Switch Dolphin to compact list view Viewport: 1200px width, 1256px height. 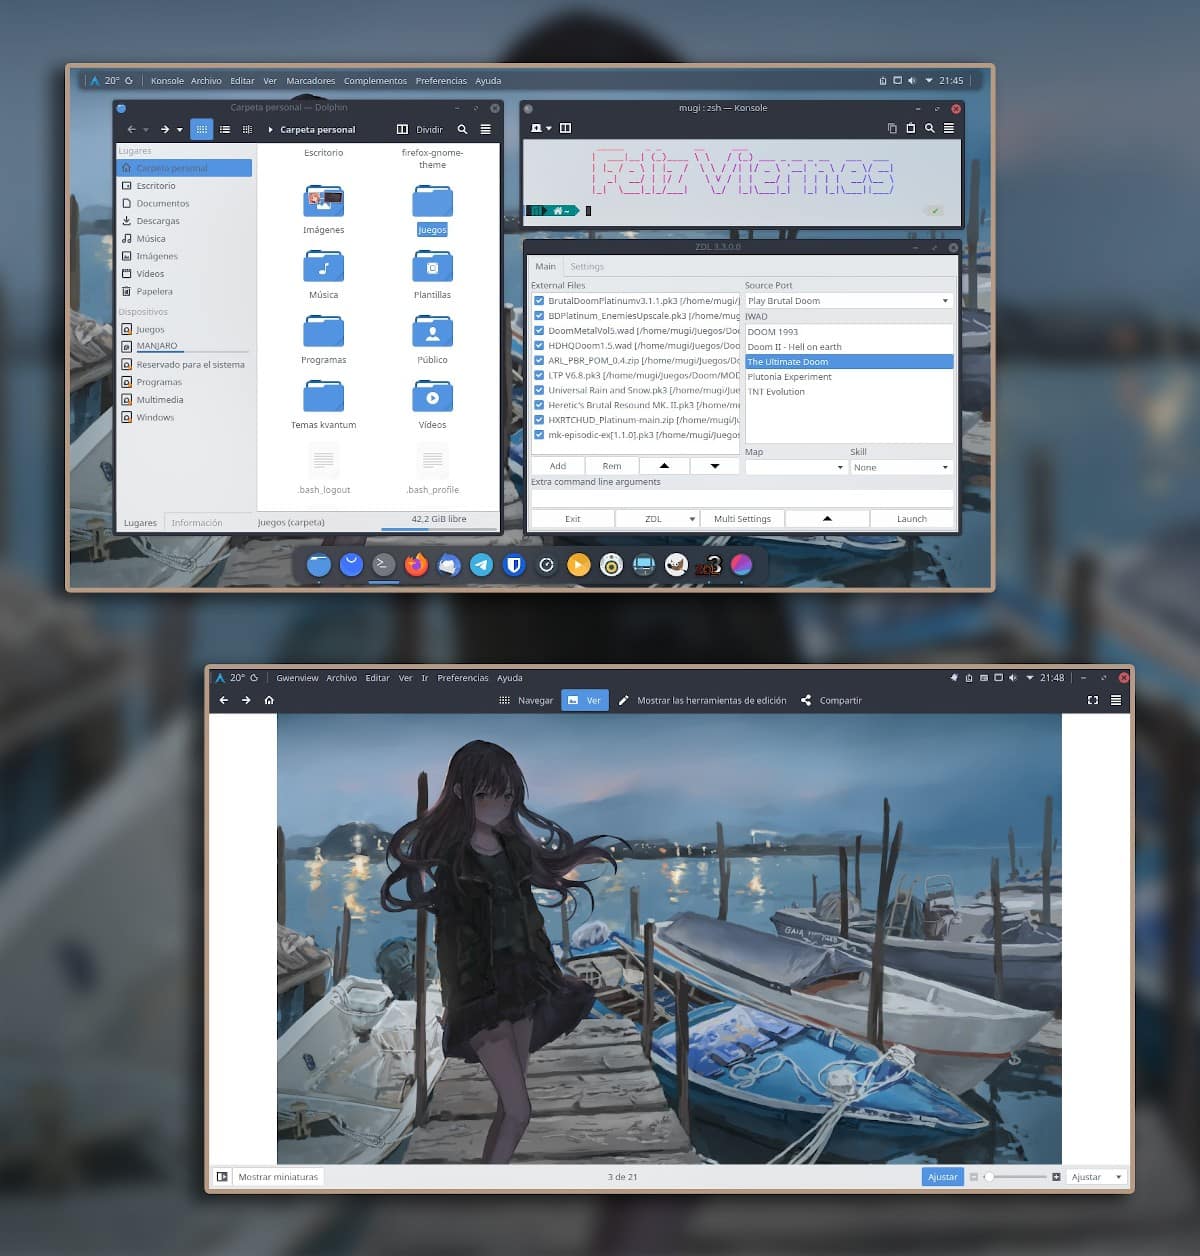pos(225,129)
